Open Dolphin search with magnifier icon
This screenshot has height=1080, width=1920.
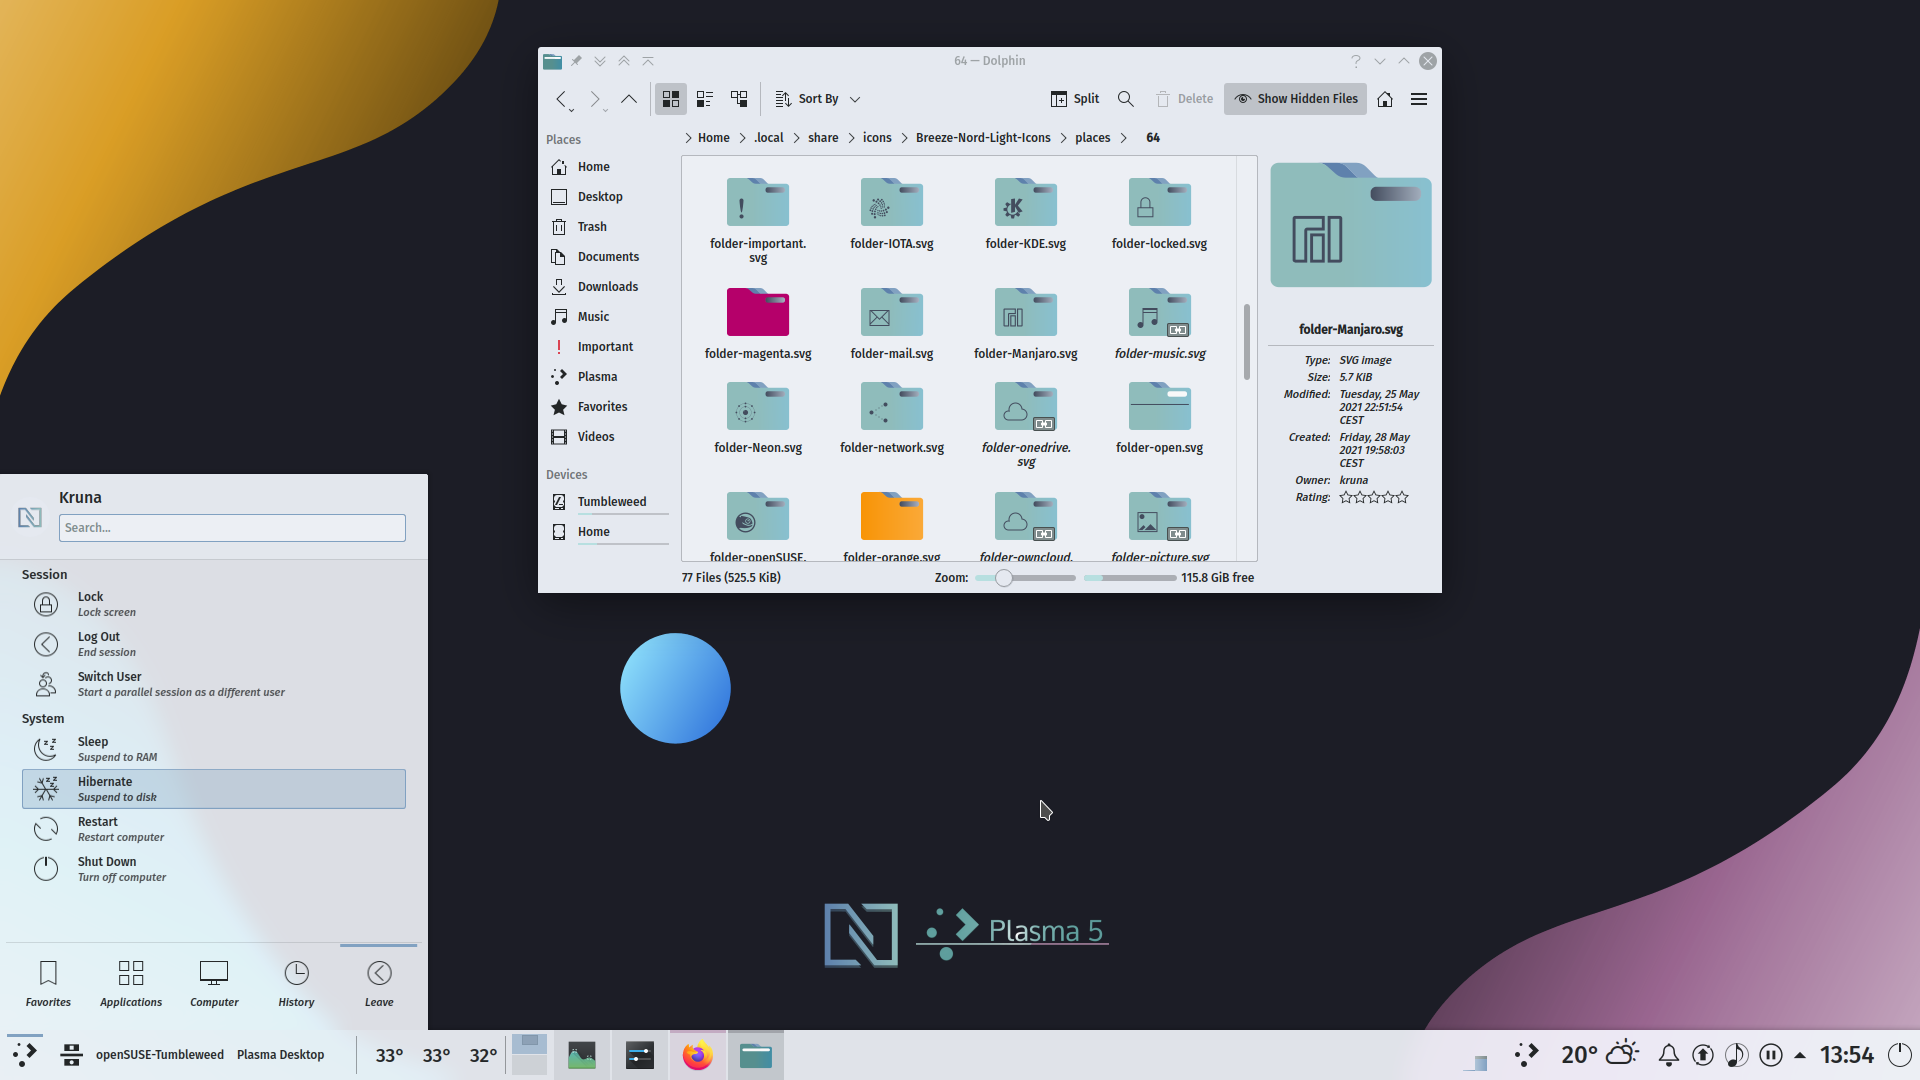(x=1125, y=99)
